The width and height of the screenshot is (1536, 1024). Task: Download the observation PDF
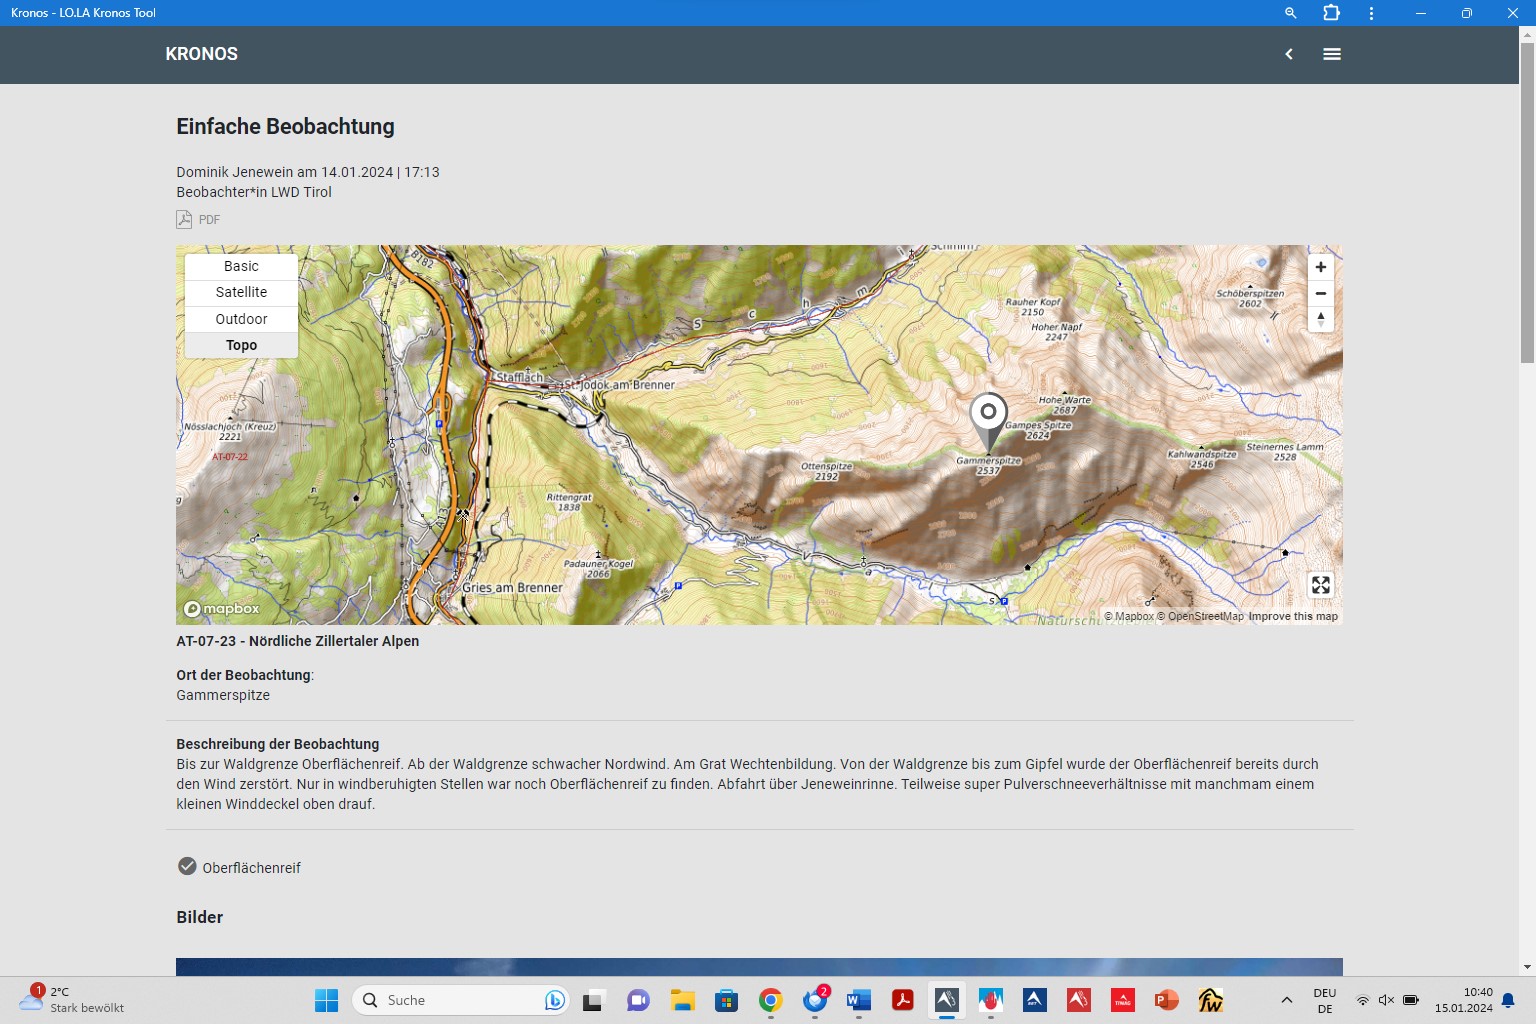[x=198, y=219]
